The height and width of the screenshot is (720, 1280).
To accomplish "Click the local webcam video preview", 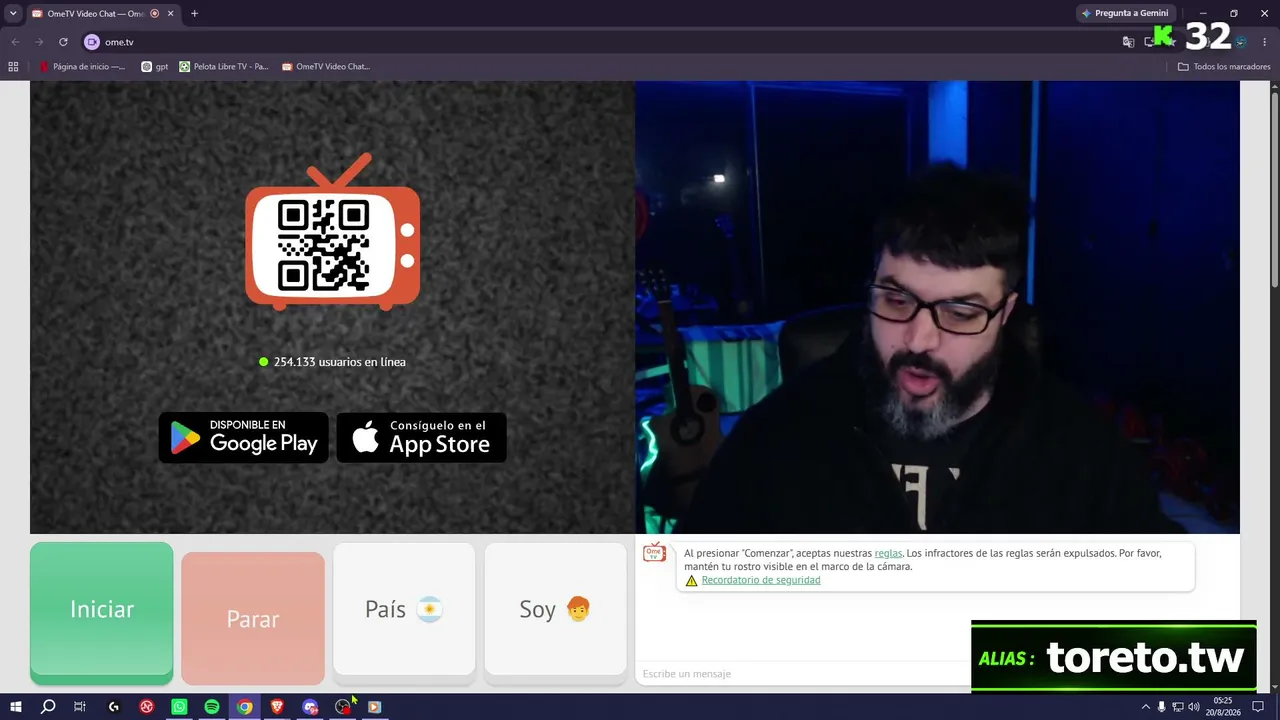I will 937,307.
